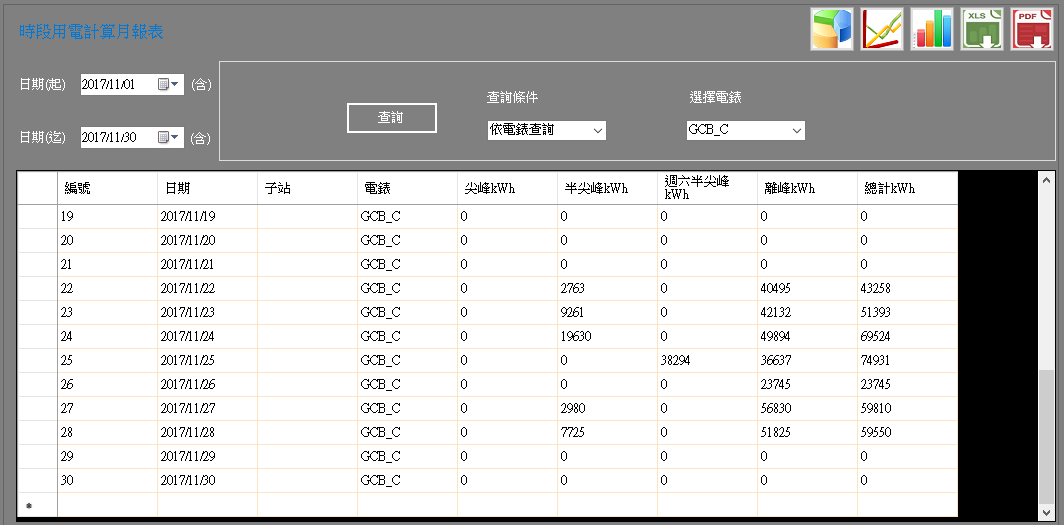Click the 總計kWh column header
This screenshot has height=525, width=1064.
tap(907, 188)
